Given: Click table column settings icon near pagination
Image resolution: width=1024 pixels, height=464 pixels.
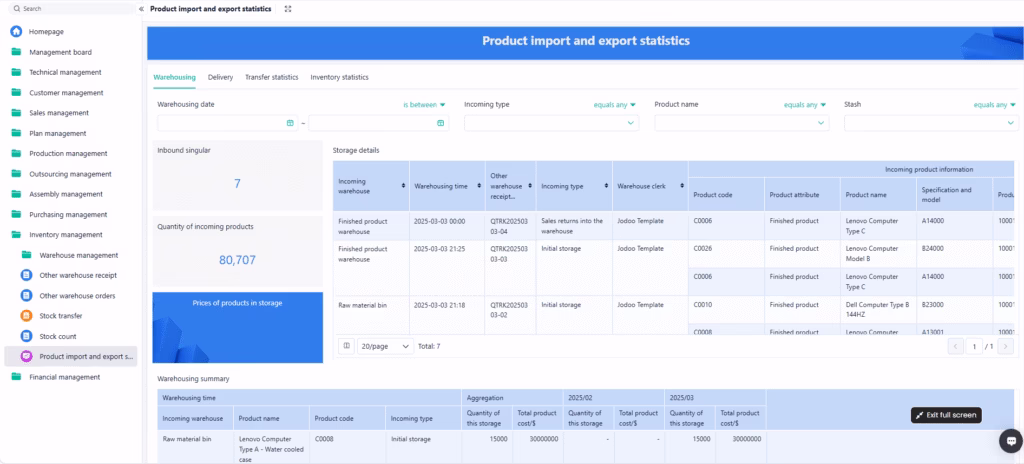Looking at the screenshot, I should point(346,346).
